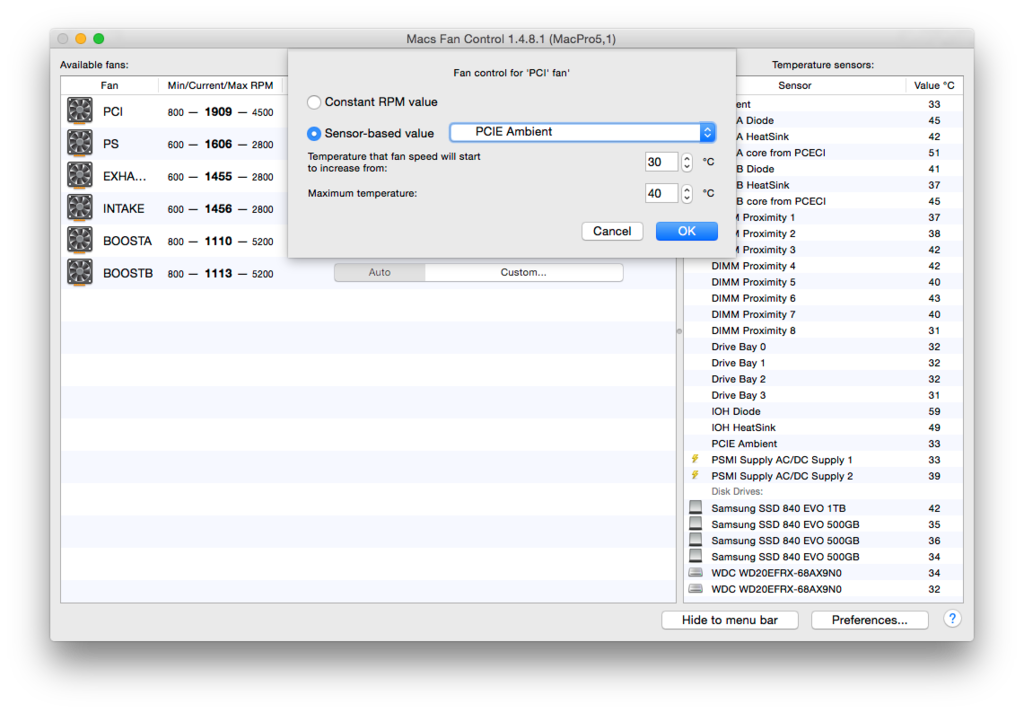Click the Samsung SSD 840 EVO 1TB drive icon
This screenshot has height=713, width=1024.
click(x=696, y=507)
